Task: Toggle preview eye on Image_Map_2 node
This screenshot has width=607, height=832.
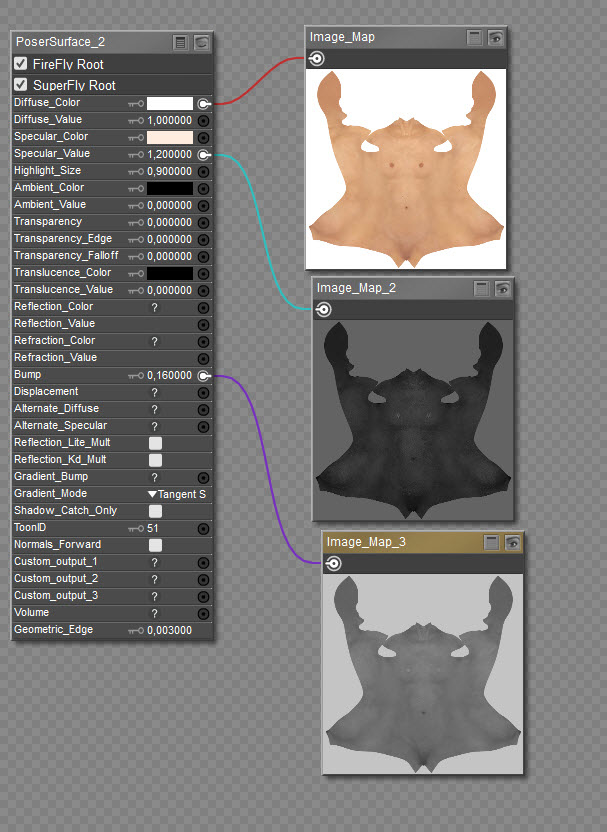Action: [x=502, y=289]
